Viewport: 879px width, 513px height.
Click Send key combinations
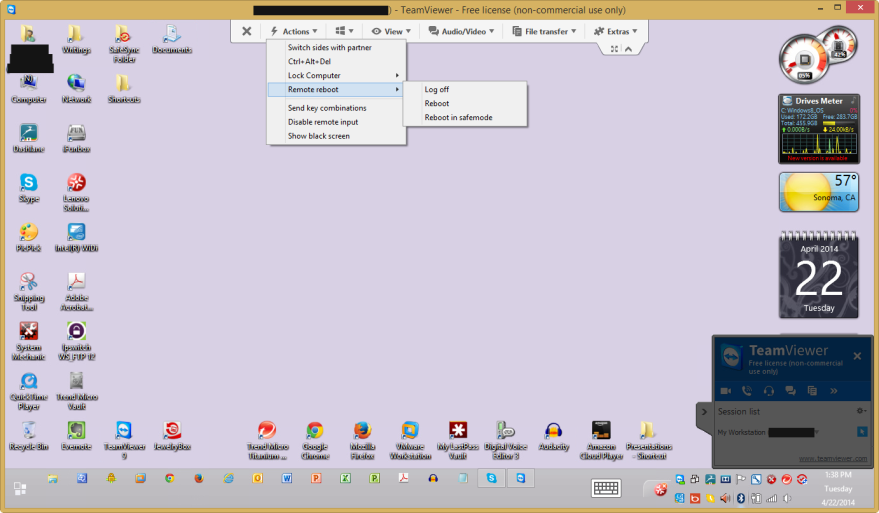pyautogui.click(x=326, y=108)
